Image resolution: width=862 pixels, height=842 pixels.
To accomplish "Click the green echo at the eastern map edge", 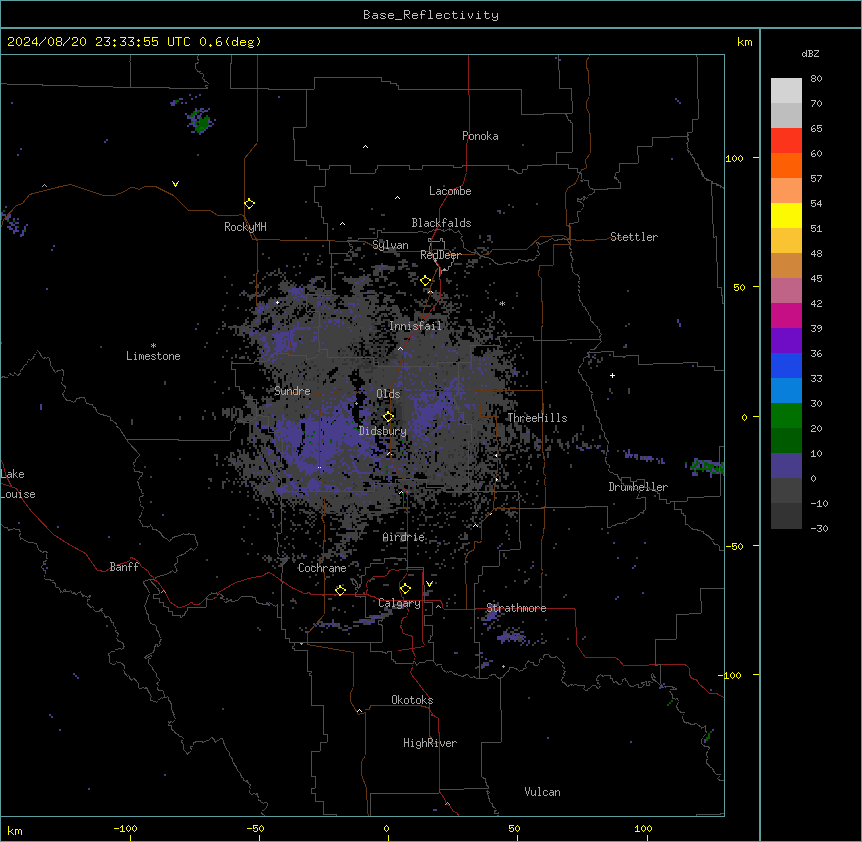I will tap(707, 467).
